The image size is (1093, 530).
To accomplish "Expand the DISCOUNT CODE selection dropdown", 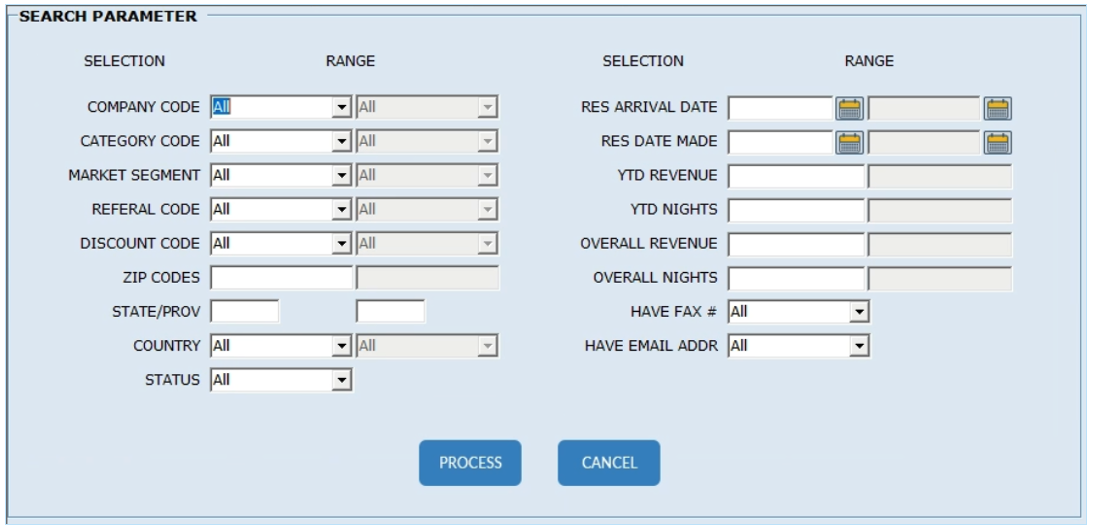I will (341, 244).
